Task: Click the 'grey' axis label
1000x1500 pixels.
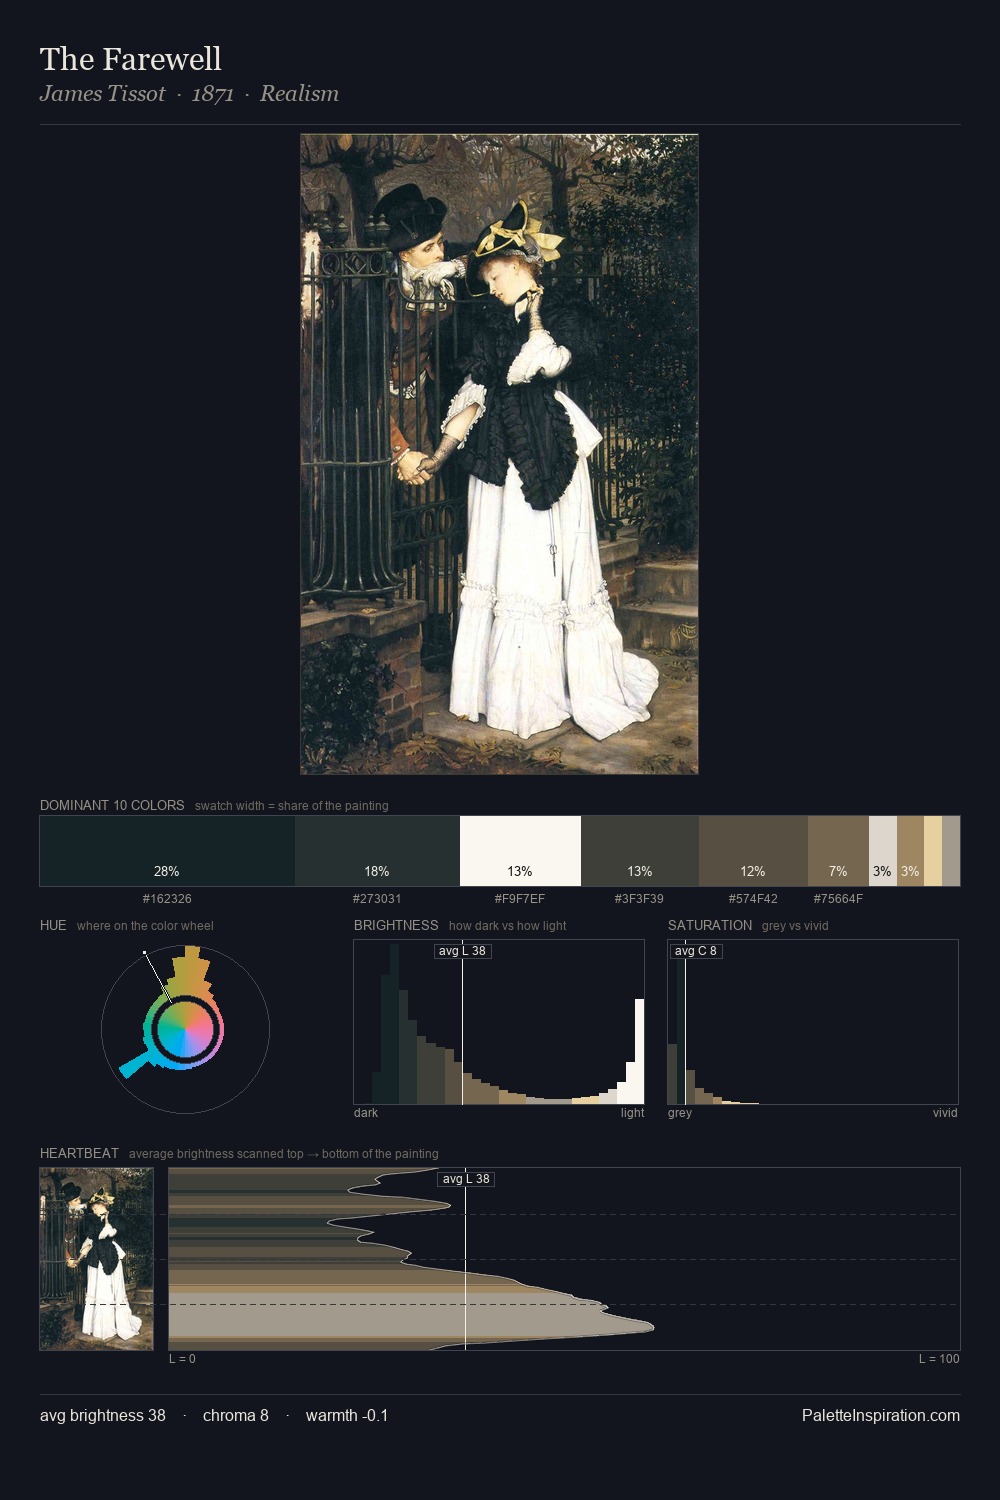Action: pyautogui.click(x=680, y=1113)
